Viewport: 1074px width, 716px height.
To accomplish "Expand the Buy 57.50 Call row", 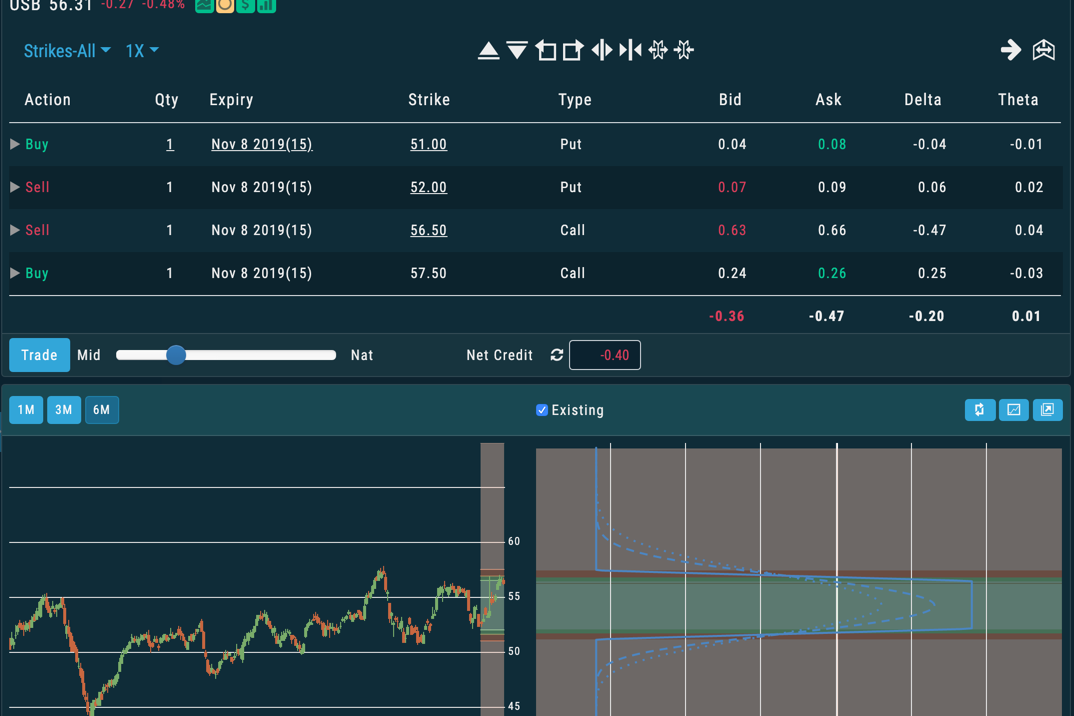I will pos(14,273).
